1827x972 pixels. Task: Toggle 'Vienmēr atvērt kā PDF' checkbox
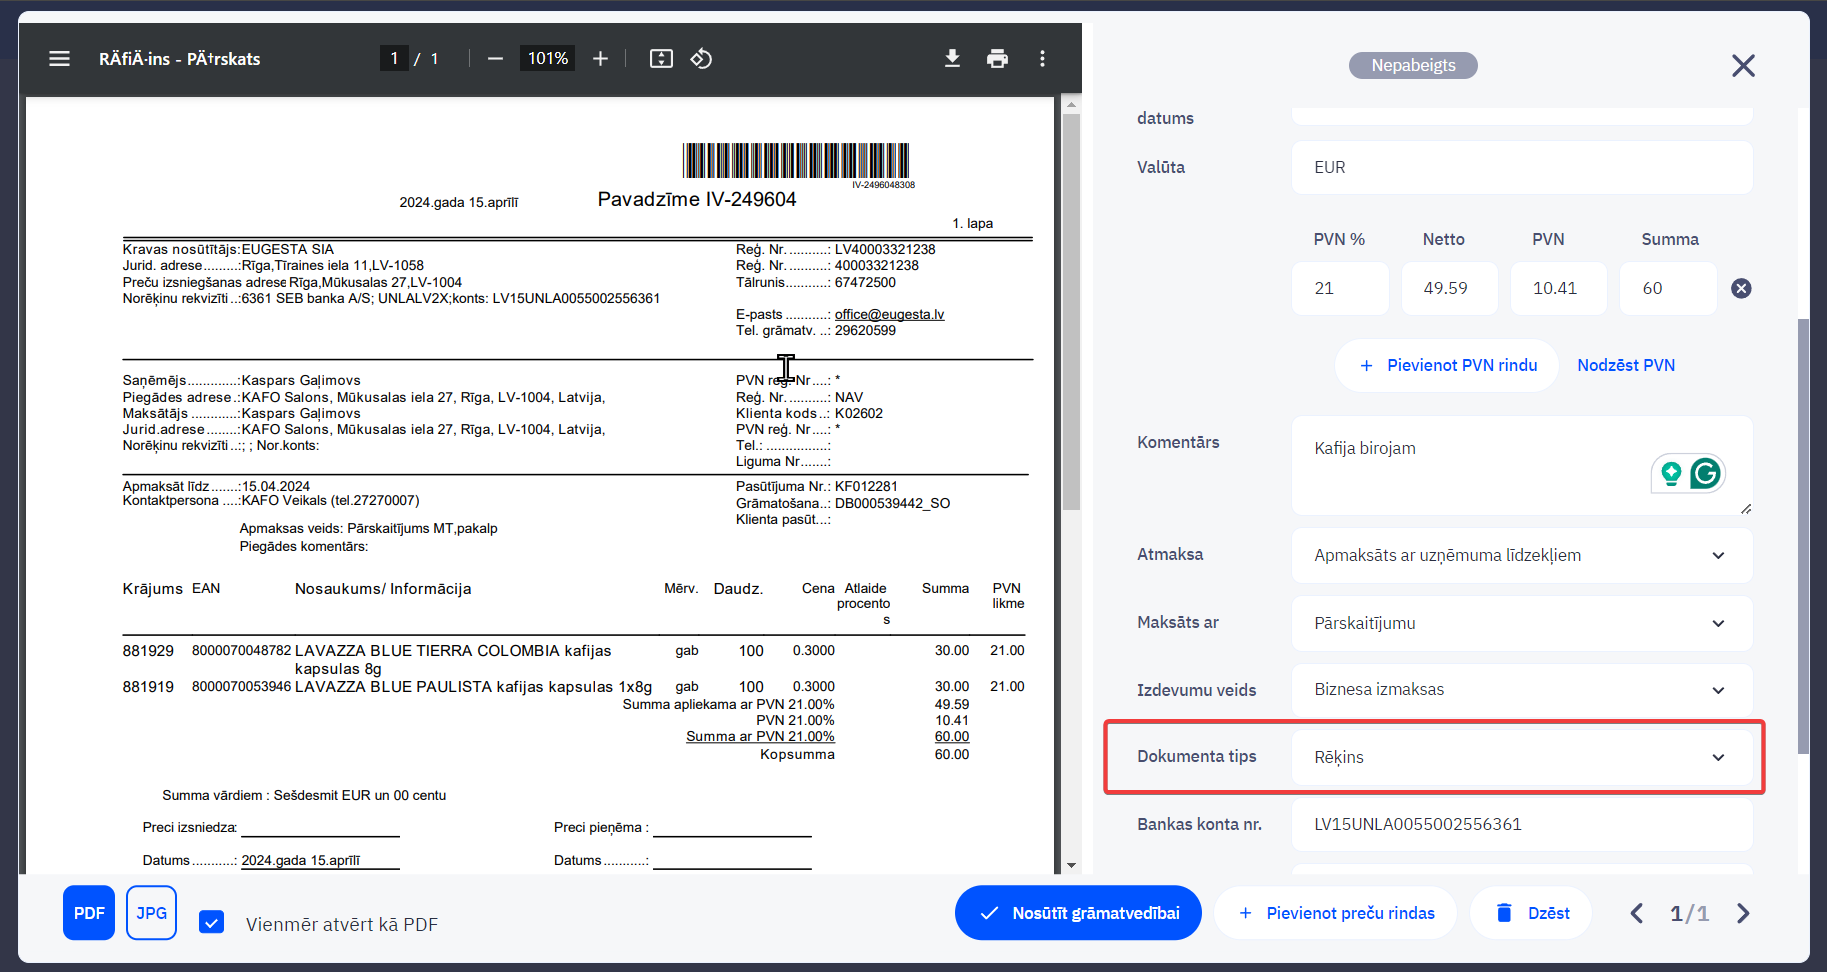[x=211, y=922]
